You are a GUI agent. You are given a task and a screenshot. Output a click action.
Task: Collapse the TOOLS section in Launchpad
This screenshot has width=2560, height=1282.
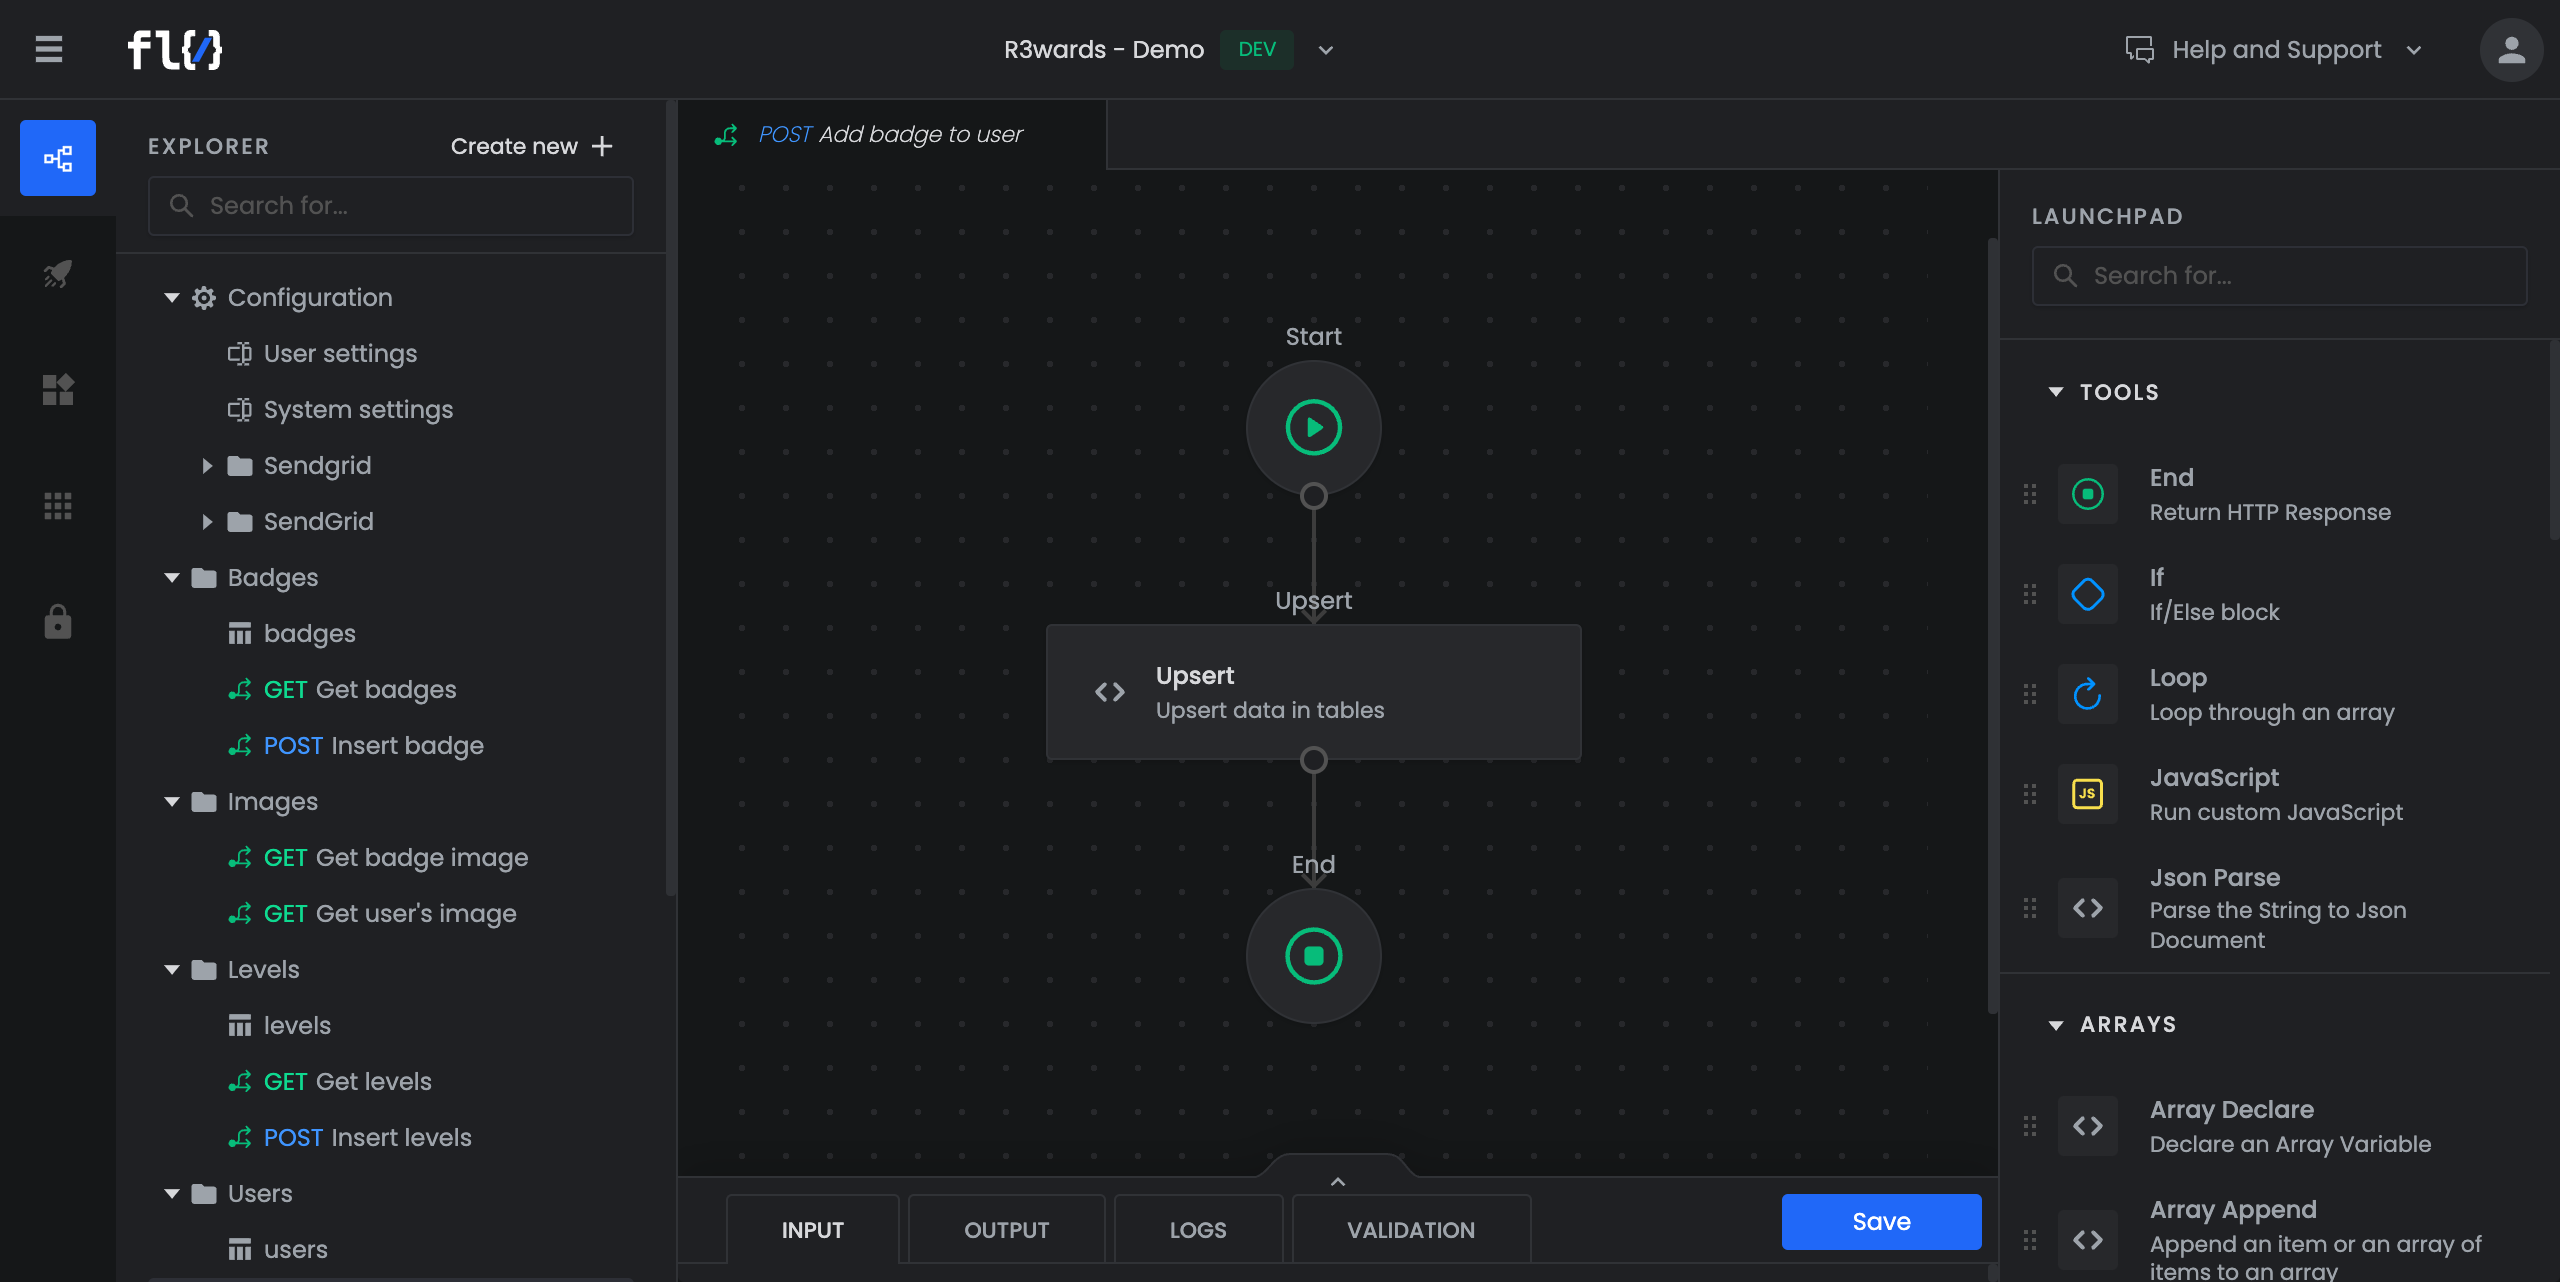2056,392
